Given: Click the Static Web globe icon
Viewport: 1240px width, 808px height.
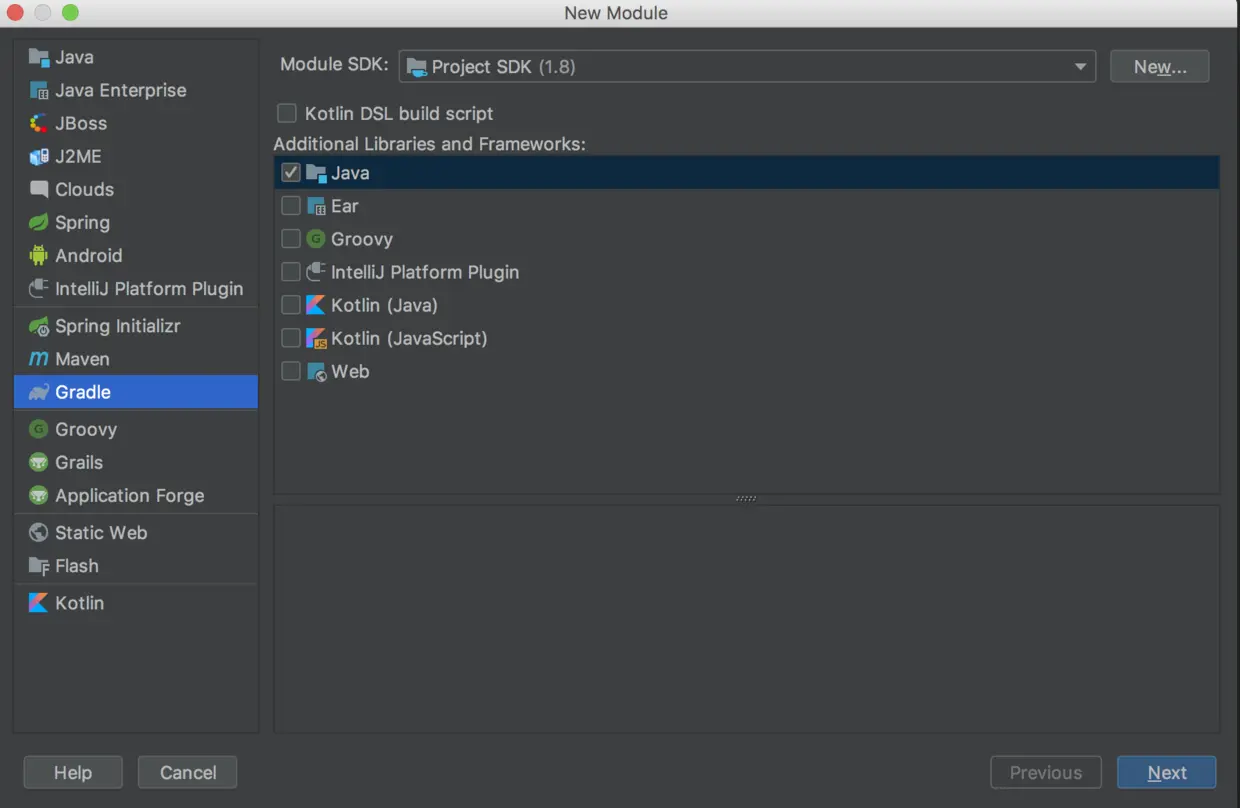Looking at the screenshot, I should click(x=39, y=532).
